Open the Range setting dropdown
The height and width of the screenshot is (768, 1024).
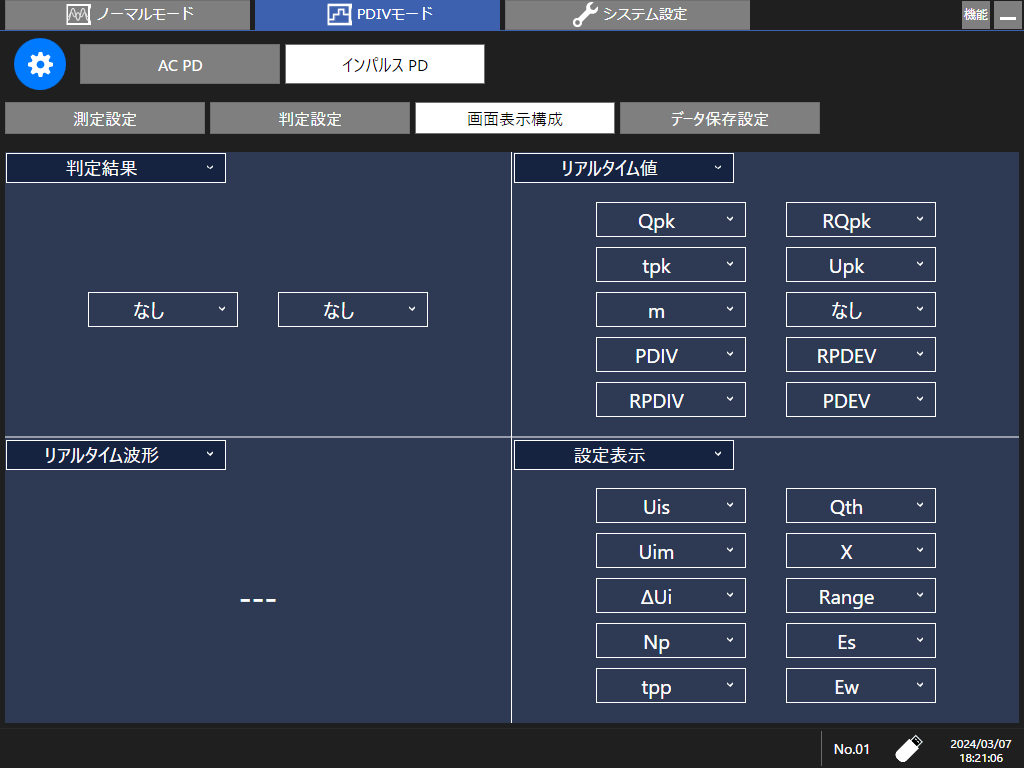tap(860, 595)
